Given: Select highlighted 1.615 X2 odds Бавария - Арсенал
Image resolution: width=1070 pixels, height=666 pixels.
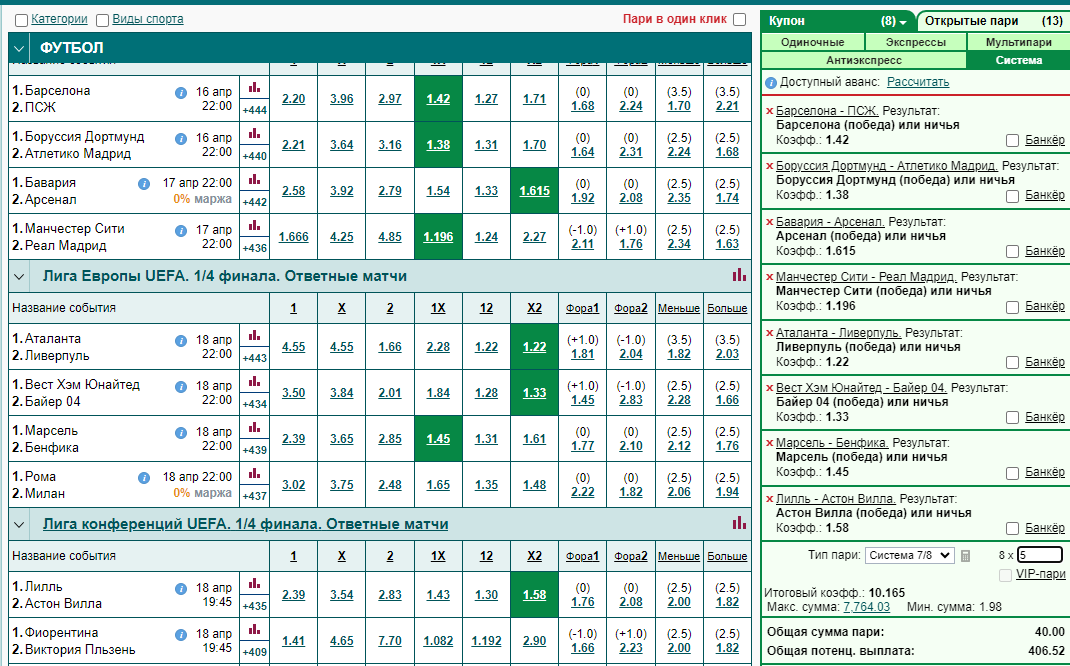Looking at the screenshot, I should pyautogui.click(x=534, y=191).
